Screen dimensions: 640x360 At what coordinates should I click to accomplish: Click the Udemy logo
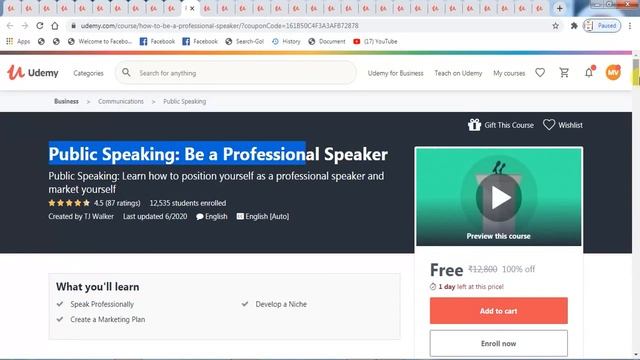pyautogui.click(x=33, y=73)
